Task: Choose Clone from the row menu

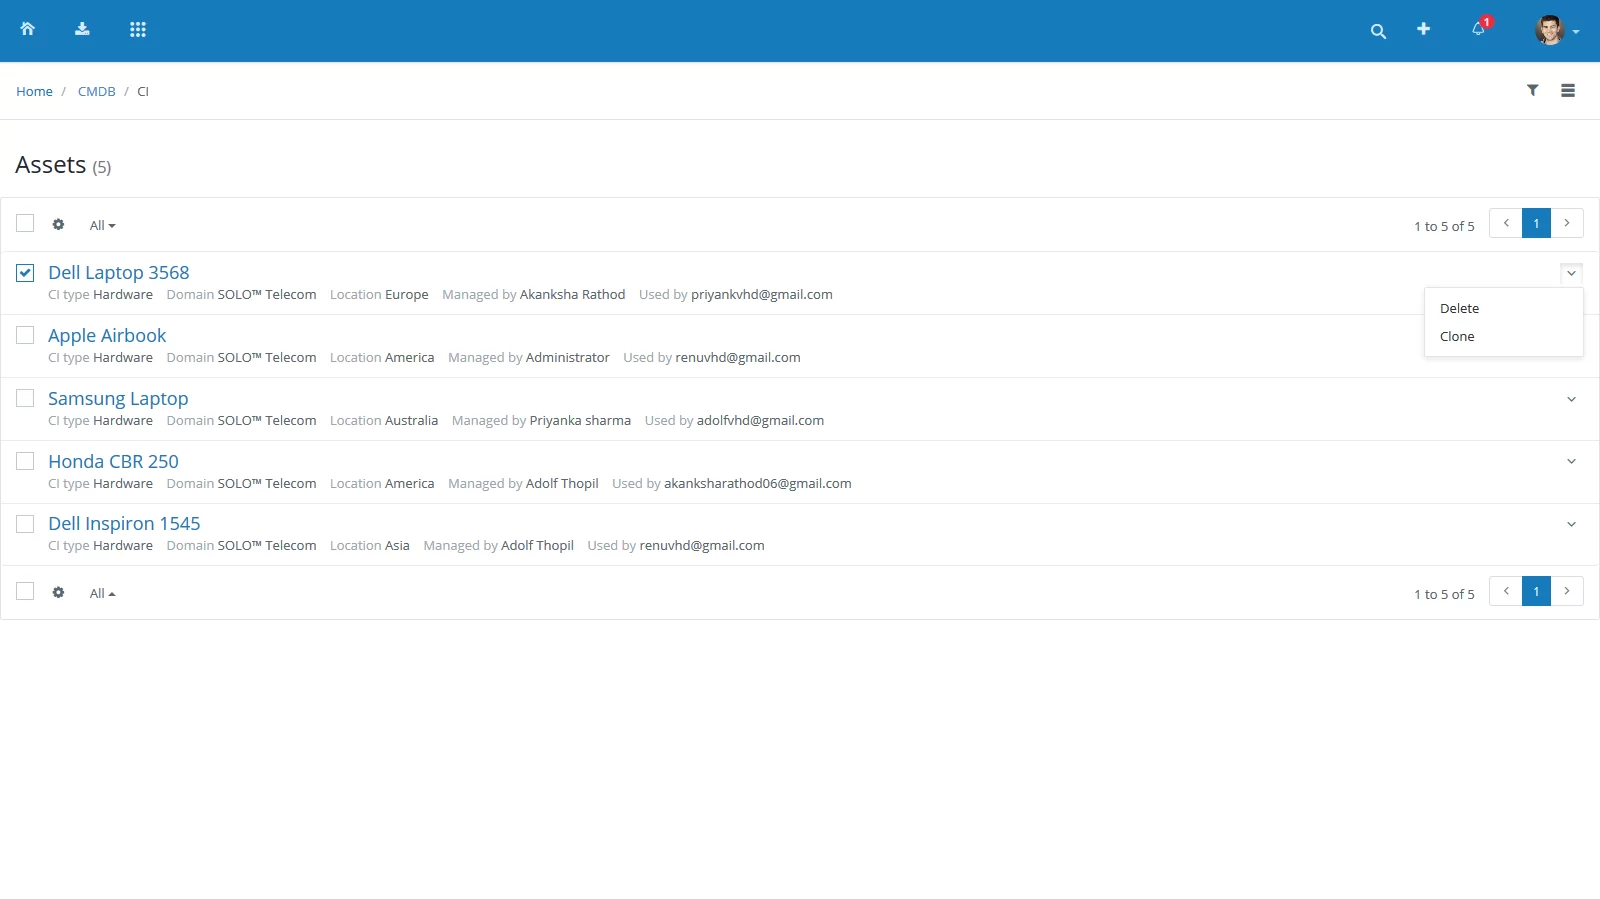Action: pos(1457,337)
